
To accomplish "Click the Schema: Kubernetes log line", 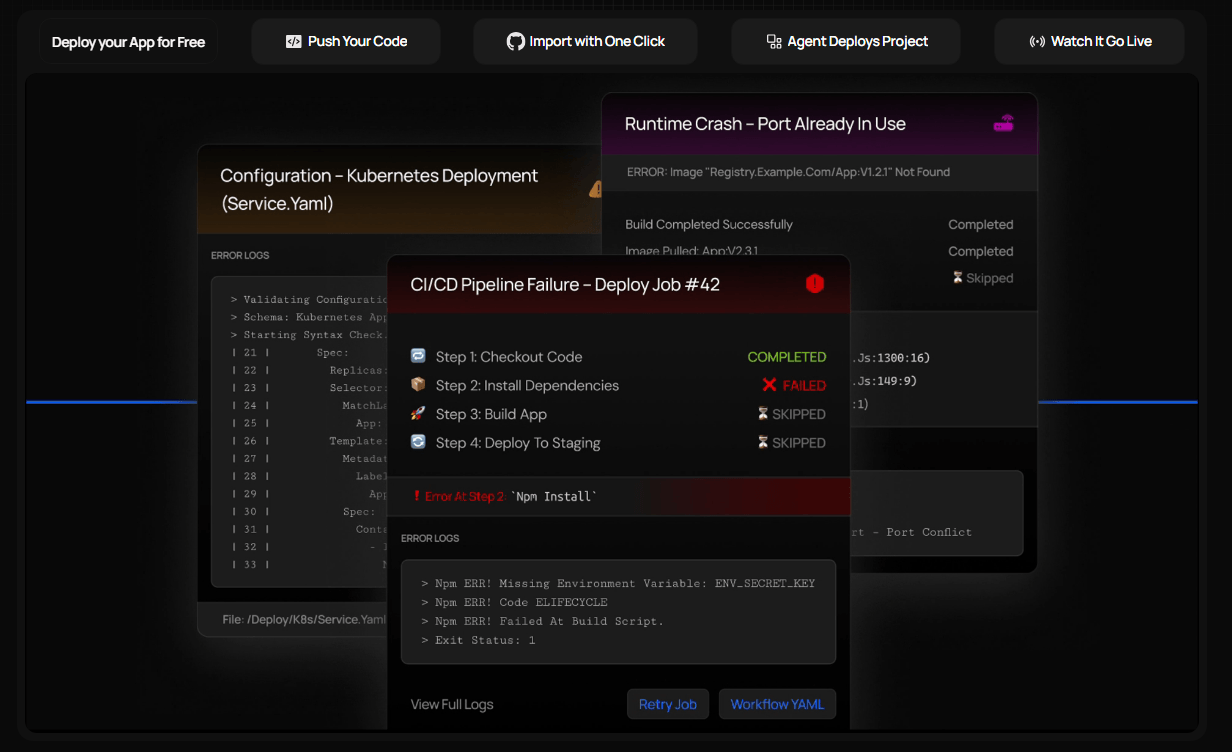I will point(308,317).
